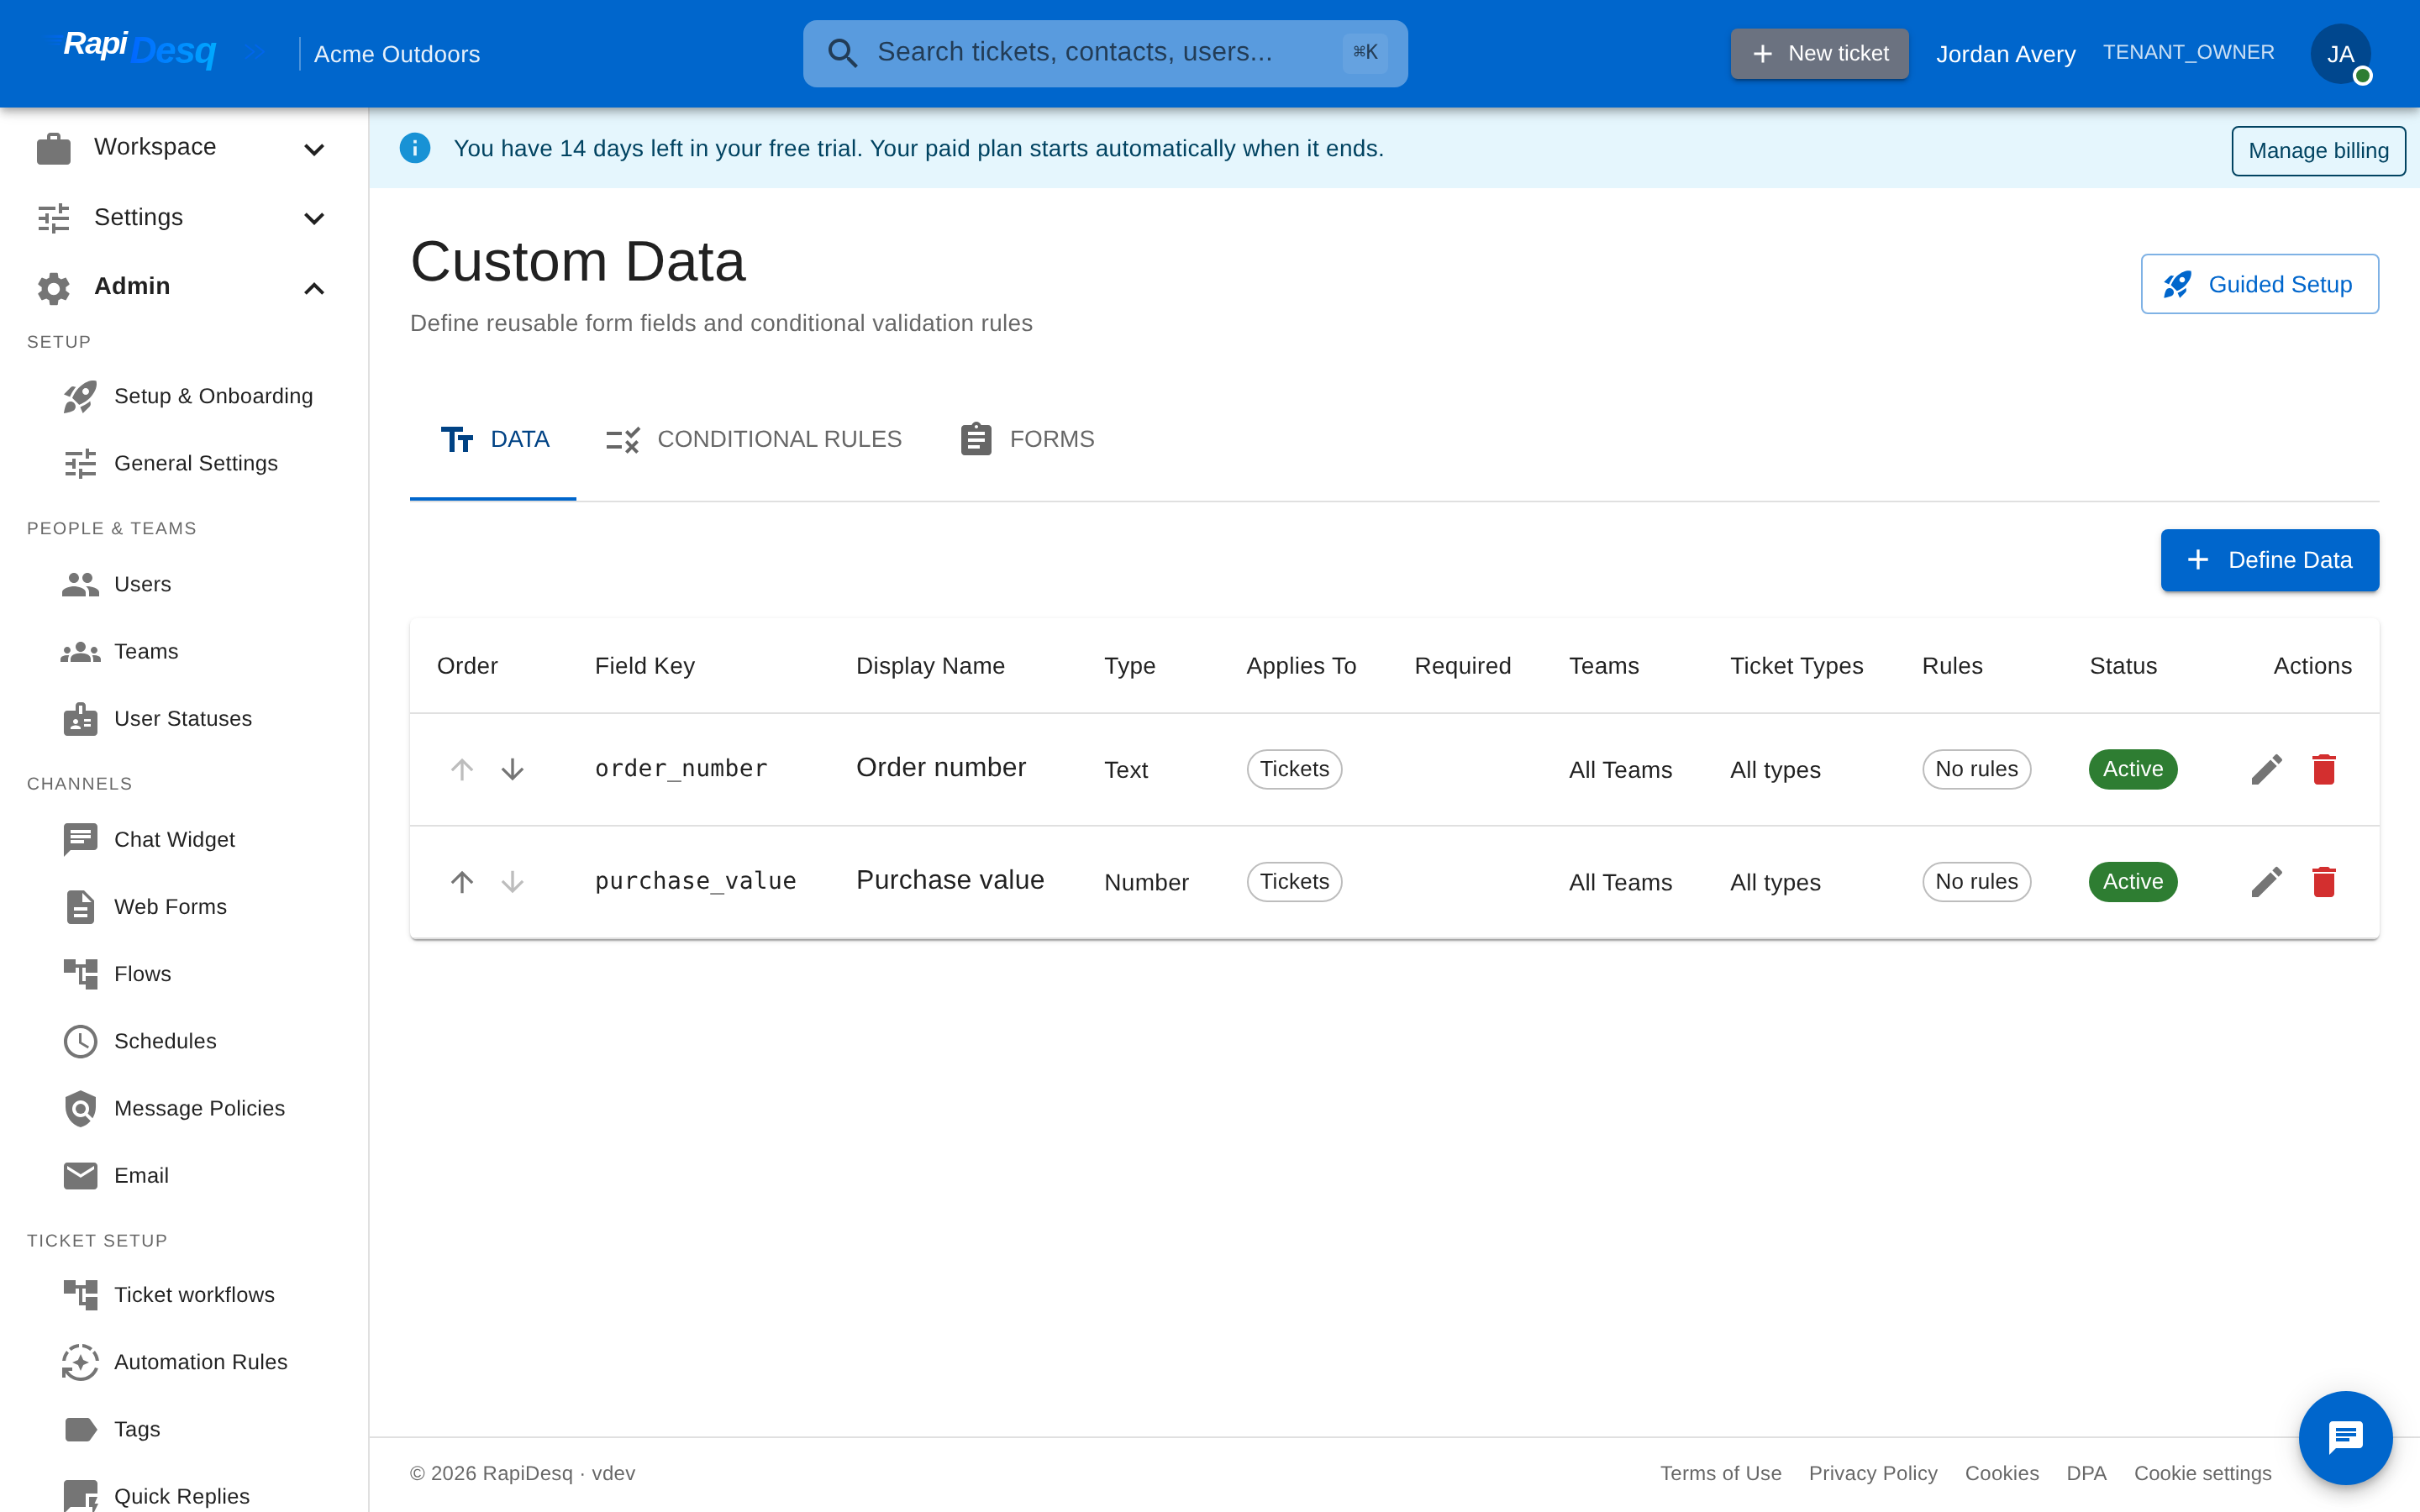Image resolution: width=2420 pixels, height=1512 pixels.
Task: Switch to the Conditional Rules tab
Action: (x=754, y=439)
